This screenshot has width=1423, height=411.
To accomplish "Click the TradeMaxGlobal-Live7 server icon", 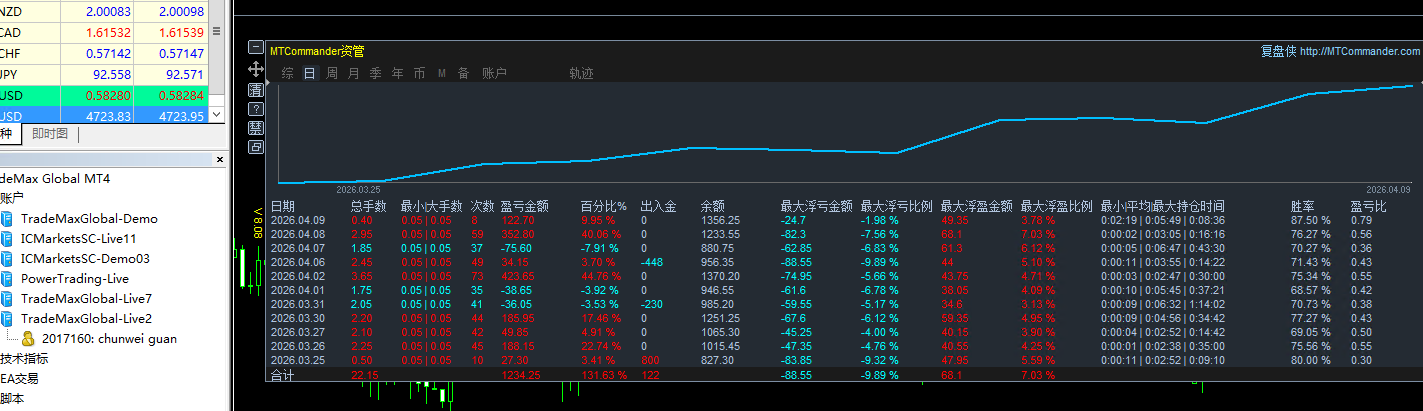I will point(8,298).
